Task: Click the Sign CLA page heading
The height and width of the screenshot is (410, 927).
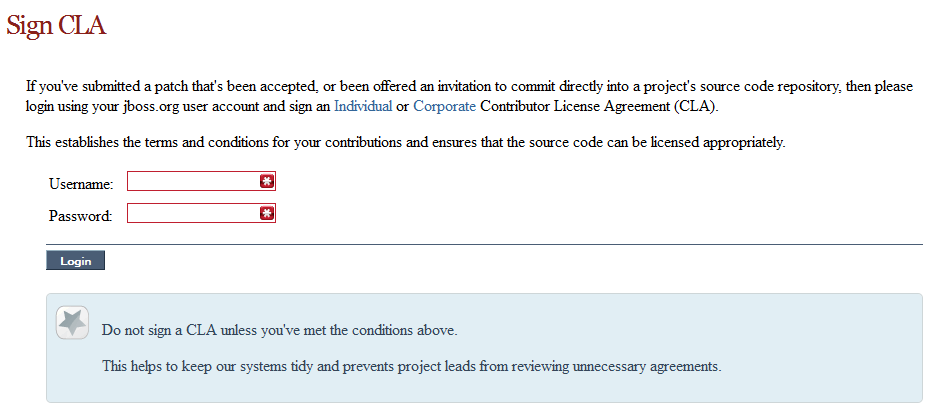Action: click(x=56, y=26)
